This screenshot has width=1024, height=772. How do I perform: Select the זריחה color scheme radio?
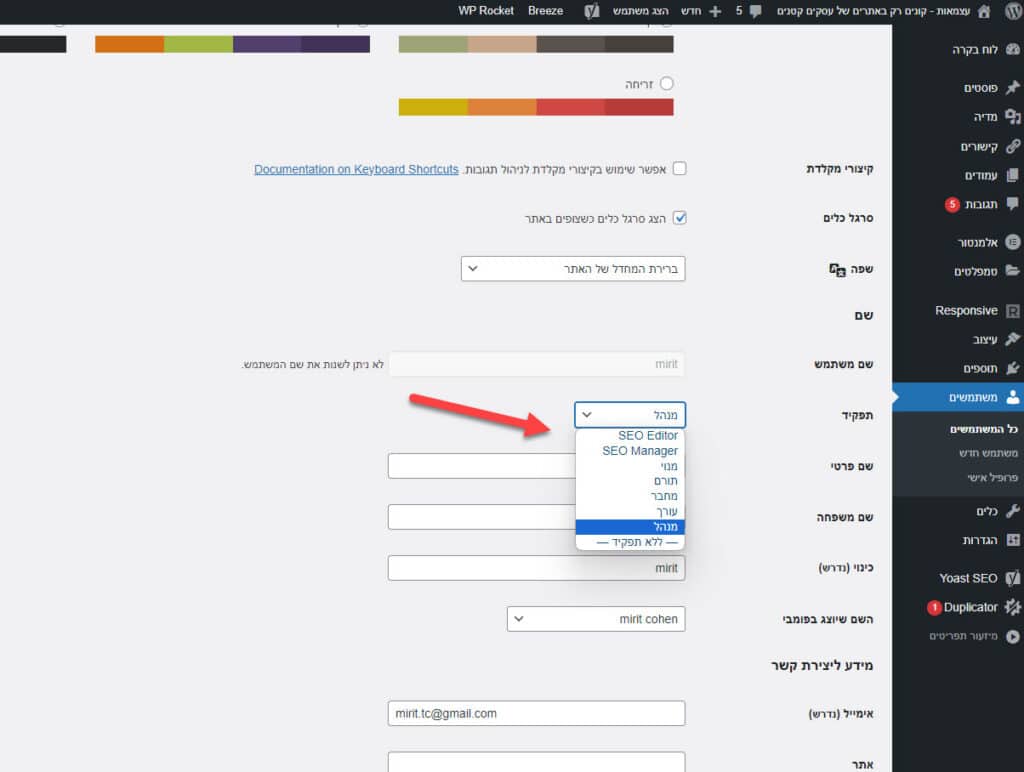click(667, 84)
